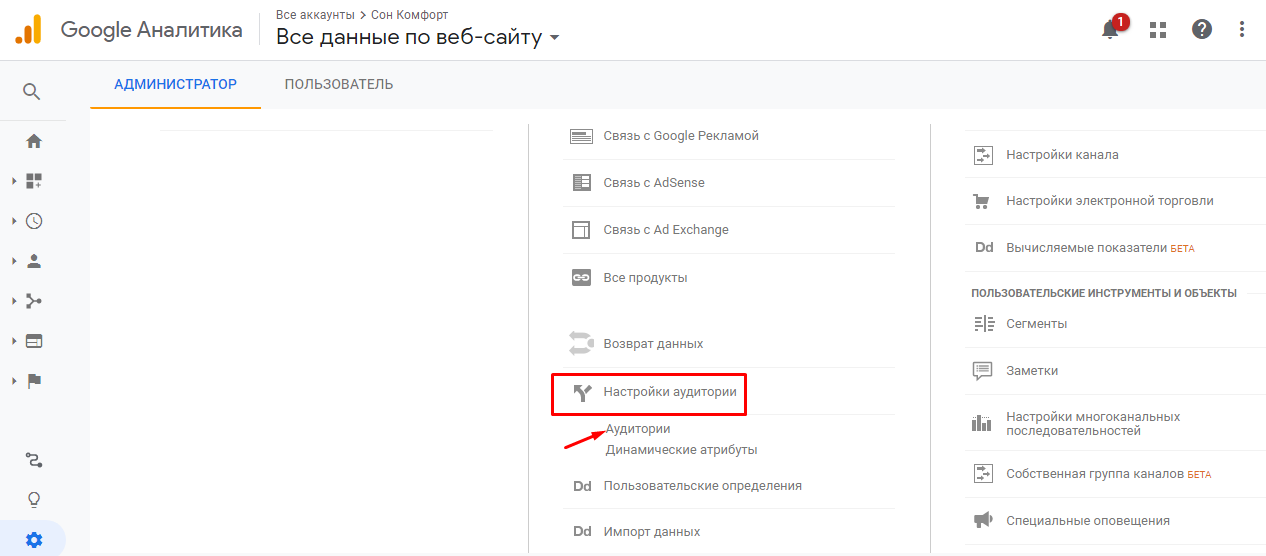Screen dimensions: 1266x556
Task: Open Связь с Google Рекламой
Action: click(680, 136)
